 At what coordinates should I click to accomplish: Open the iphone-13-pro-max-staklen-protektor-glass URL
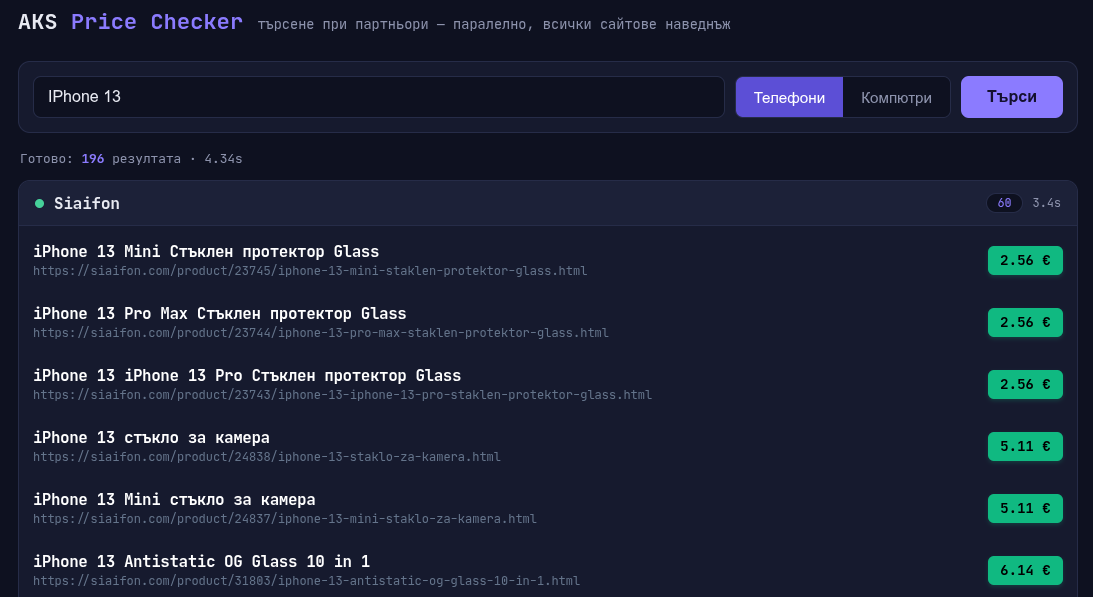(x=321, y=333)
